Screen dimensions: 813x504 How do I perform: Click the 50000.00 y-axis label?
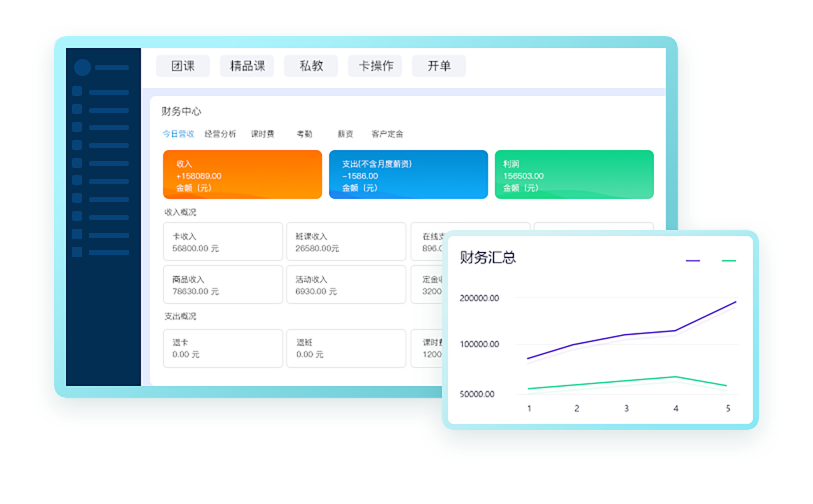click(477, 394)
